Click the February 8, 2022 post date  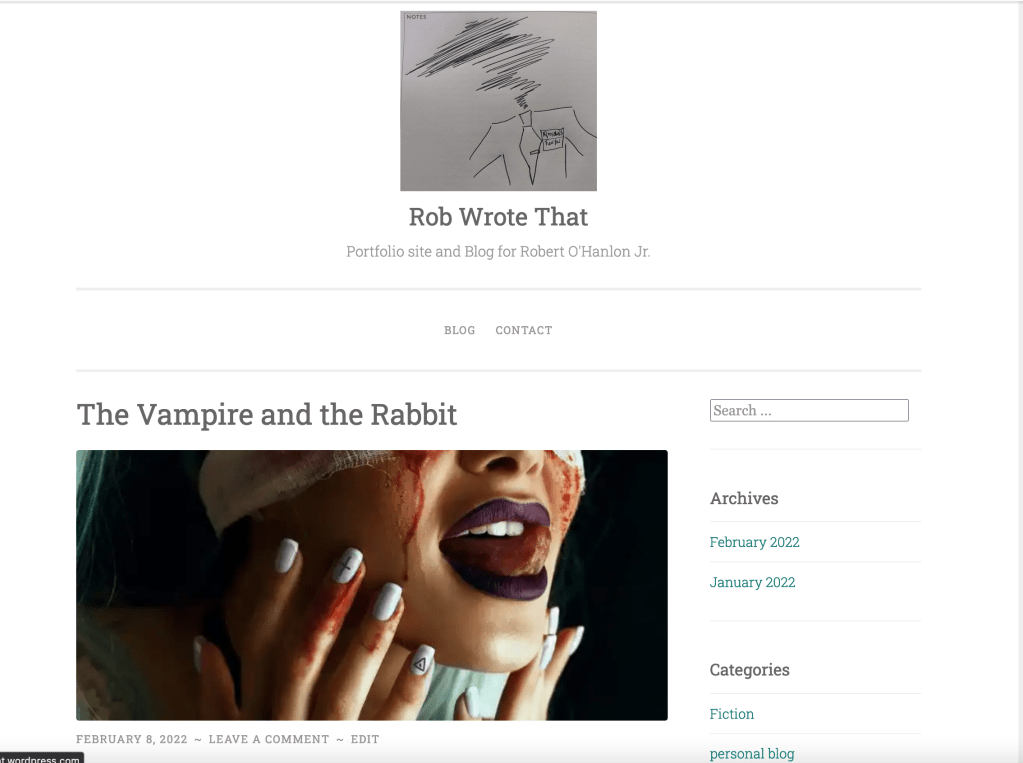[132, 740]
